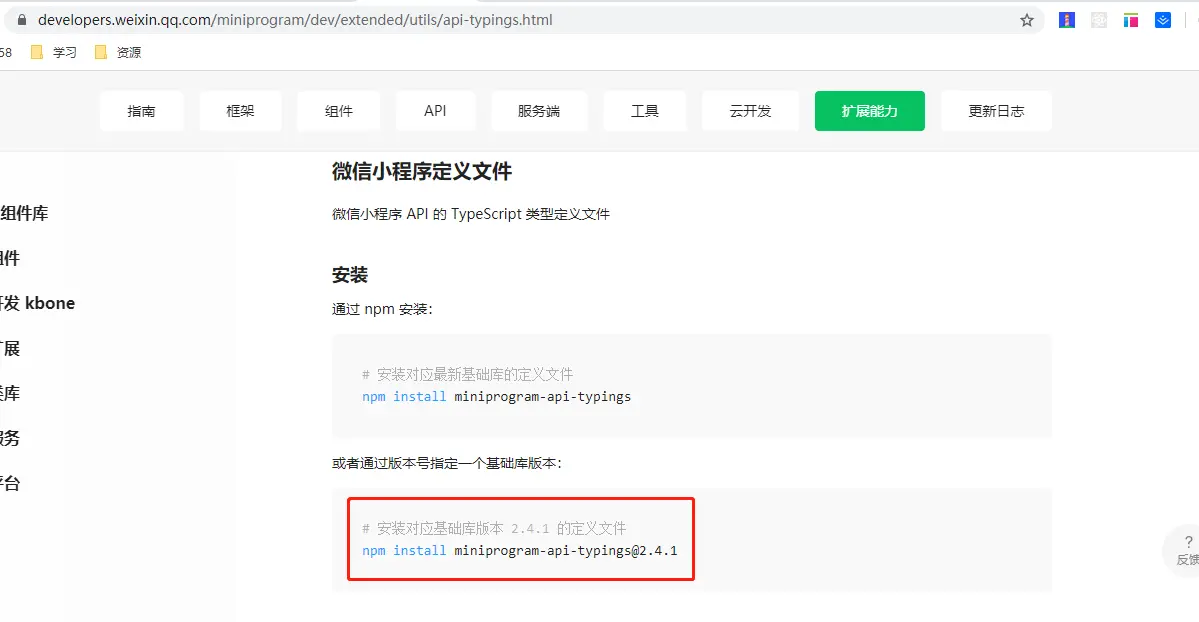Open the kbone sidebar entry
1199x622 pixels.
(x=37, y=303)
